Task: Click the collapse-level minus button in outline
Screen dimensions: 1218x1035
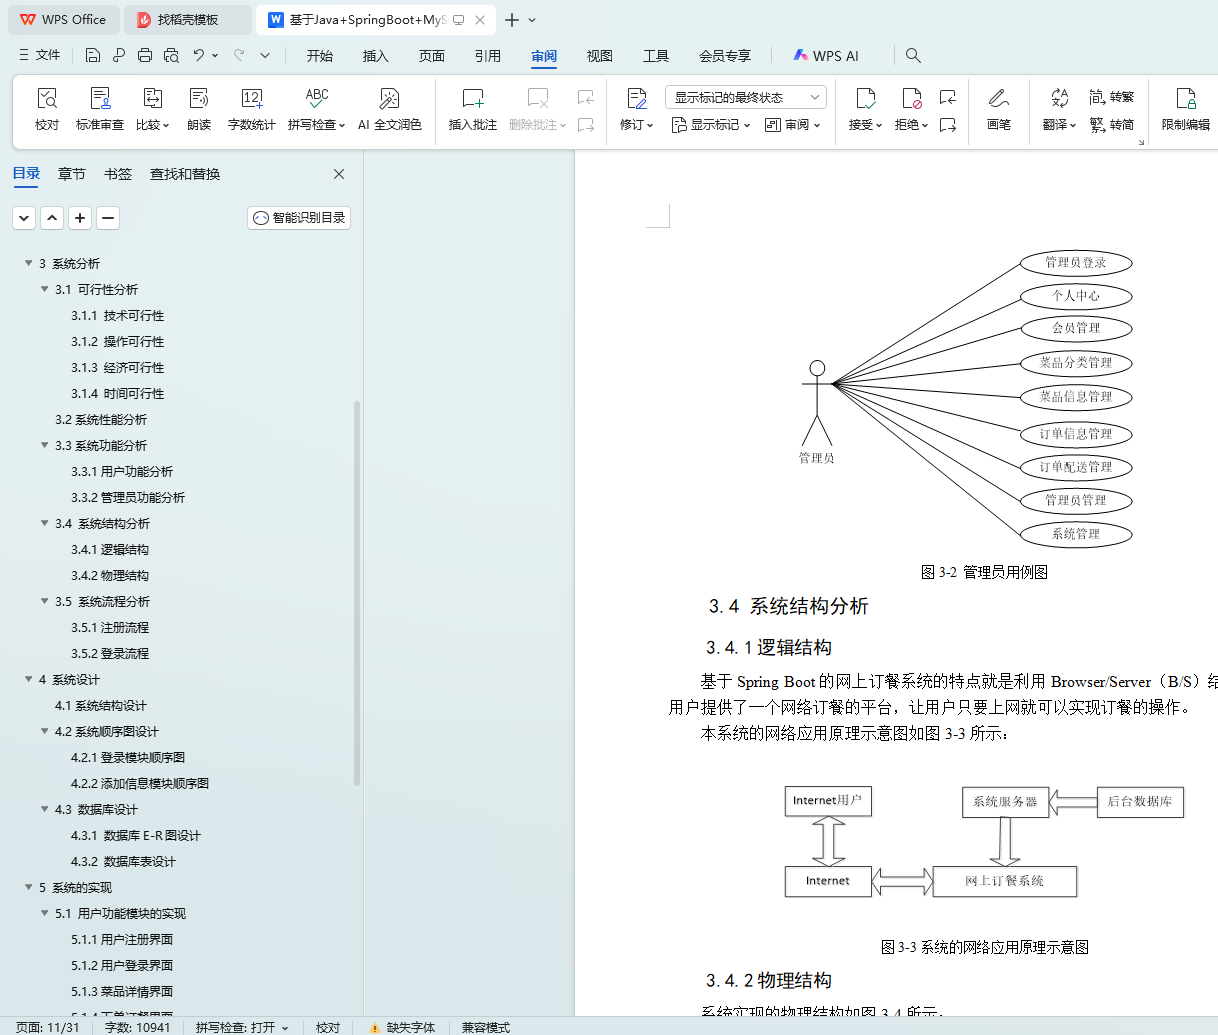Action: click(x=108, y=217)
